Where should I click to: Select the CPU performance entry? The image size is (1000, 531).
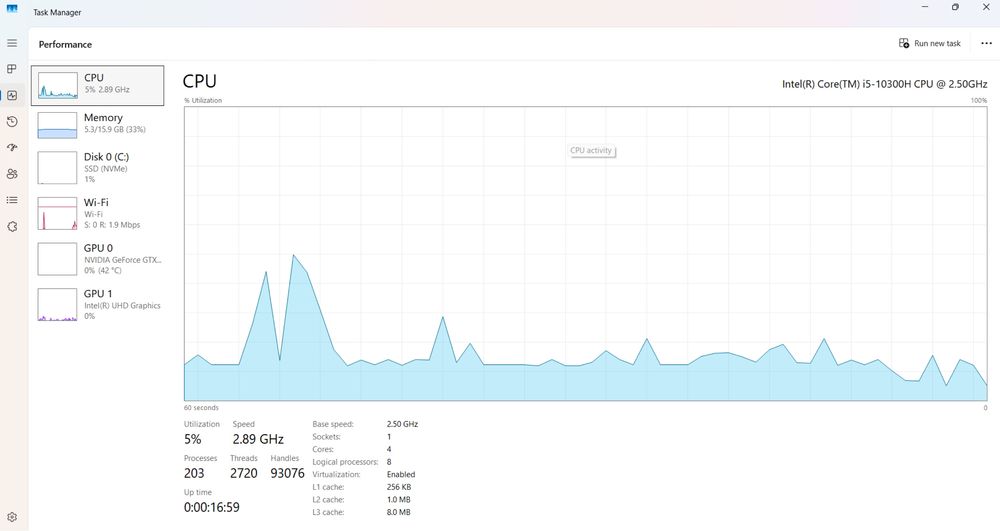click(98, 85)
